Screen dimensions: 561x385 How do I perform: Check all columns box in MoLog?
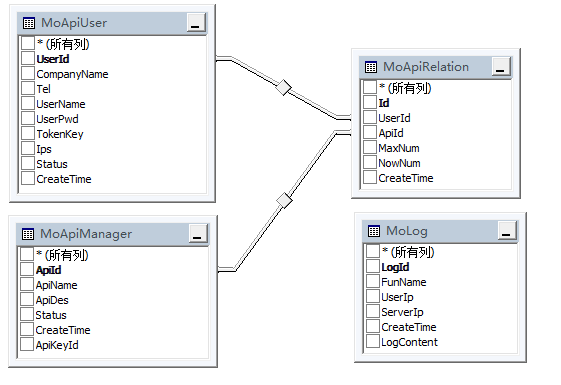[372, 251]
